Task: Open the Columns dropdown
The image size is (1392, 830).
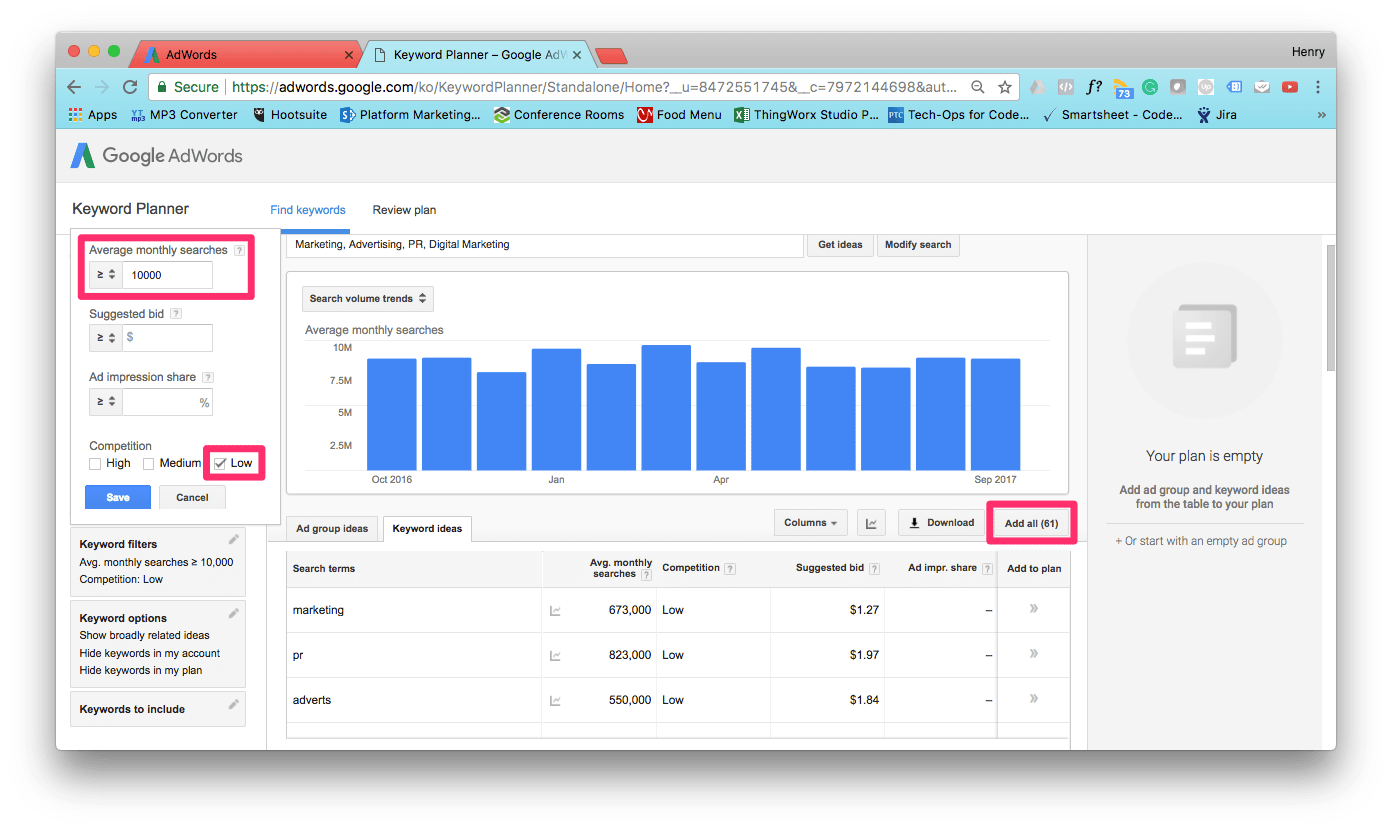Action: coord(811,522)
